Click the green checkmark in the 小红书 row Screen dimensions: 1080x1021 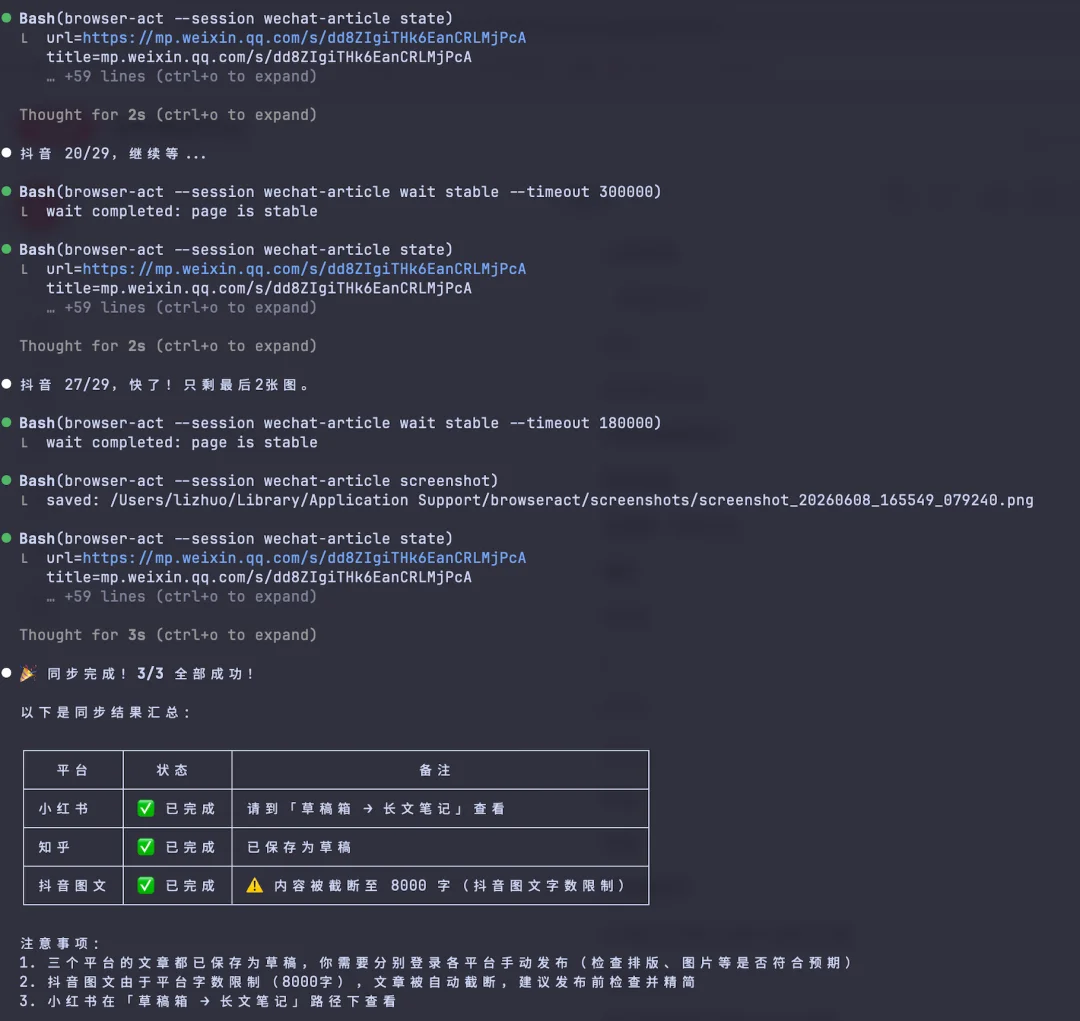[145, 808]
